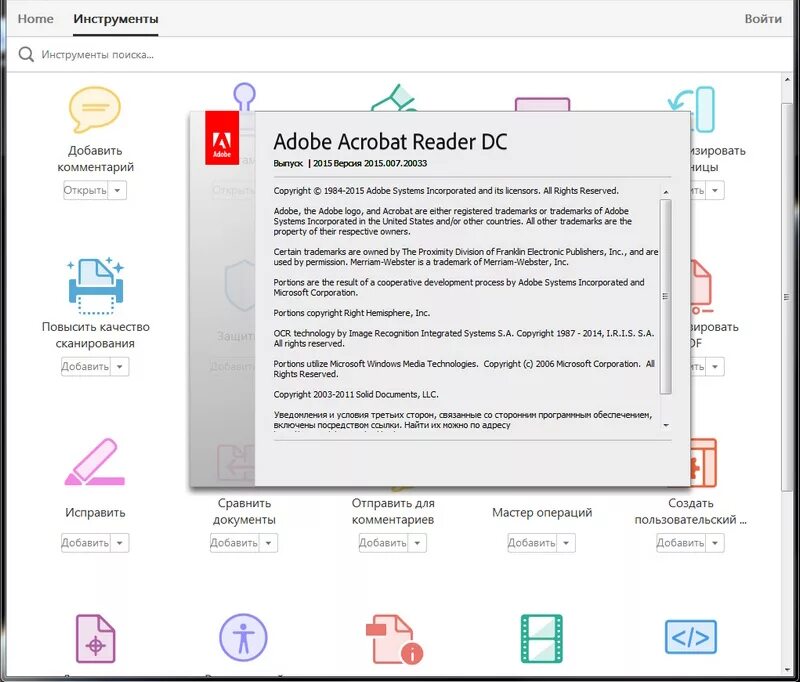Select the red PDF standards info icon

pyautogui.click(x=394, y=639)
